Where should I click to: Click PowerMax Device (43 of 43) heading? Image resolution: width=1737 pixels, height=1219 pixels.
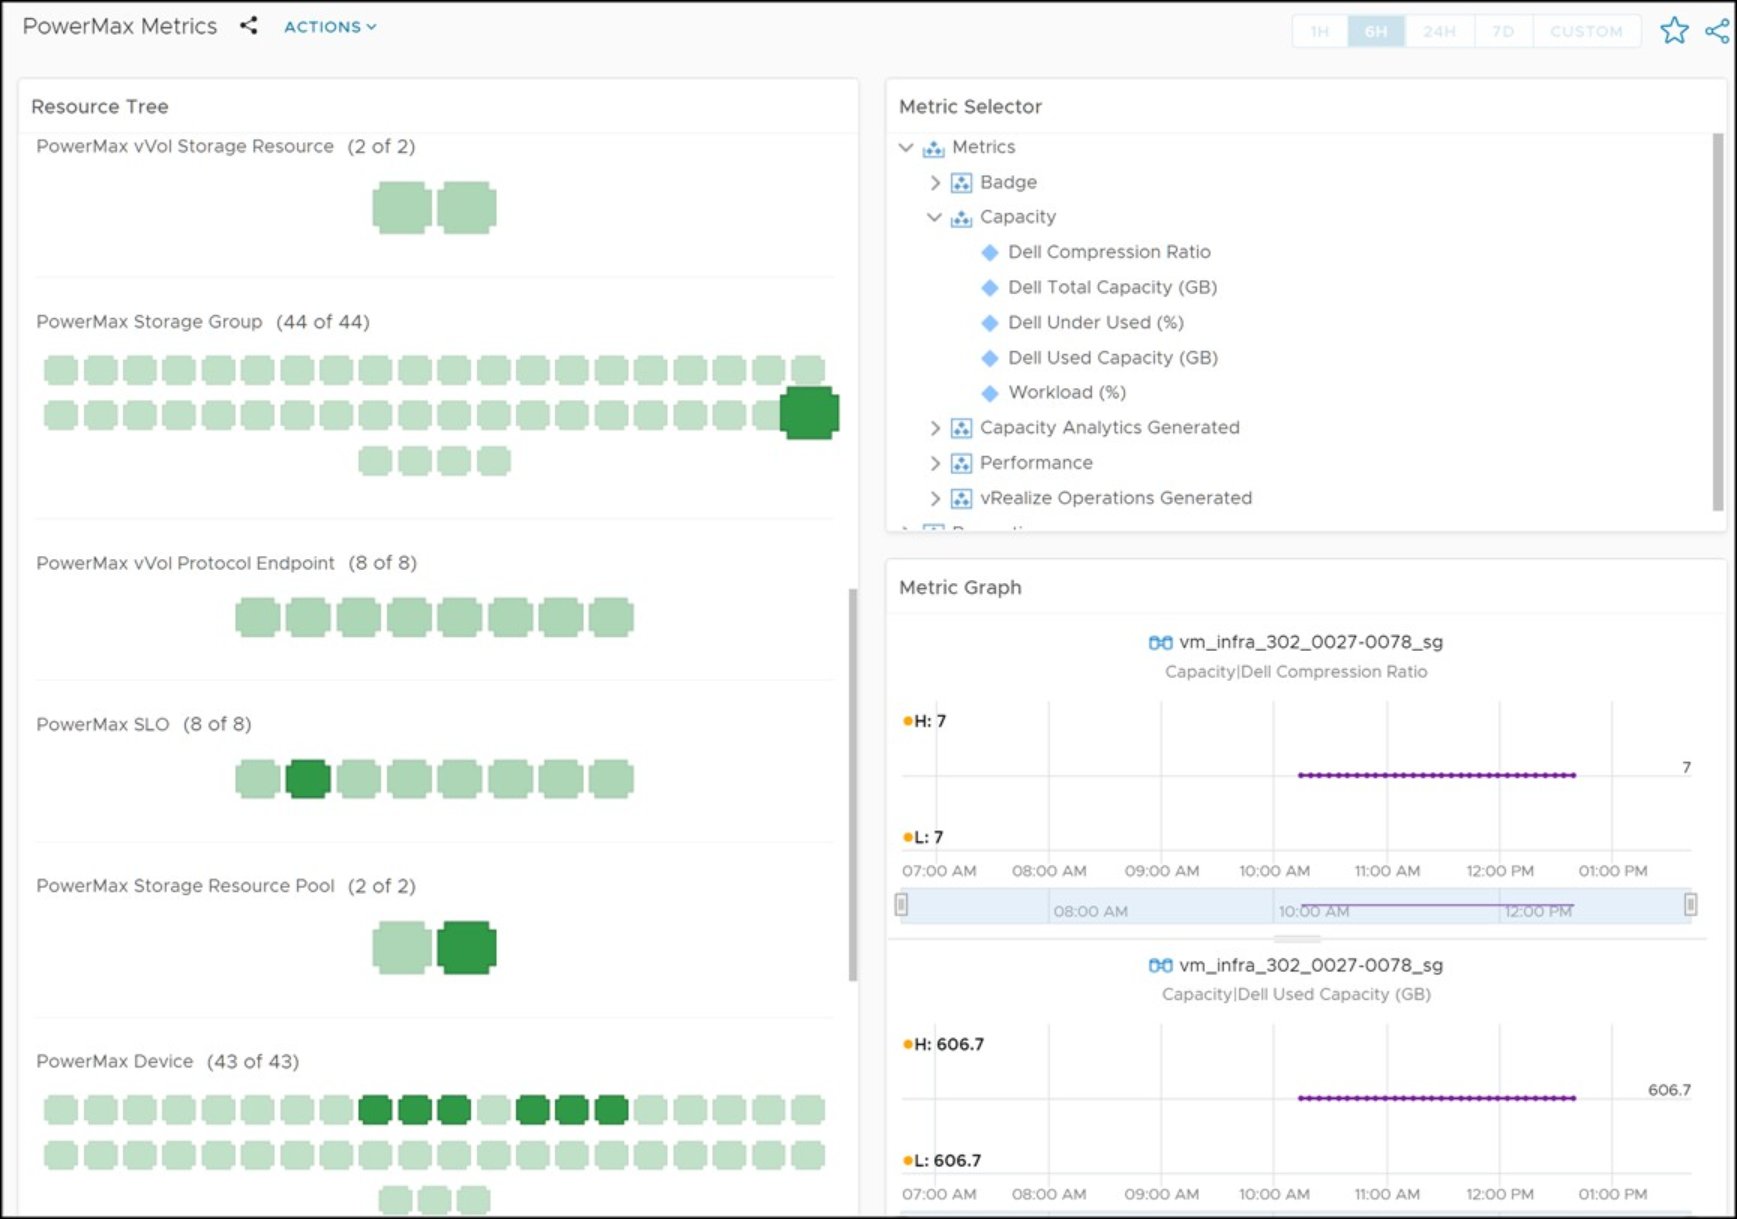pyautogui.click(x=168, y=1061)
